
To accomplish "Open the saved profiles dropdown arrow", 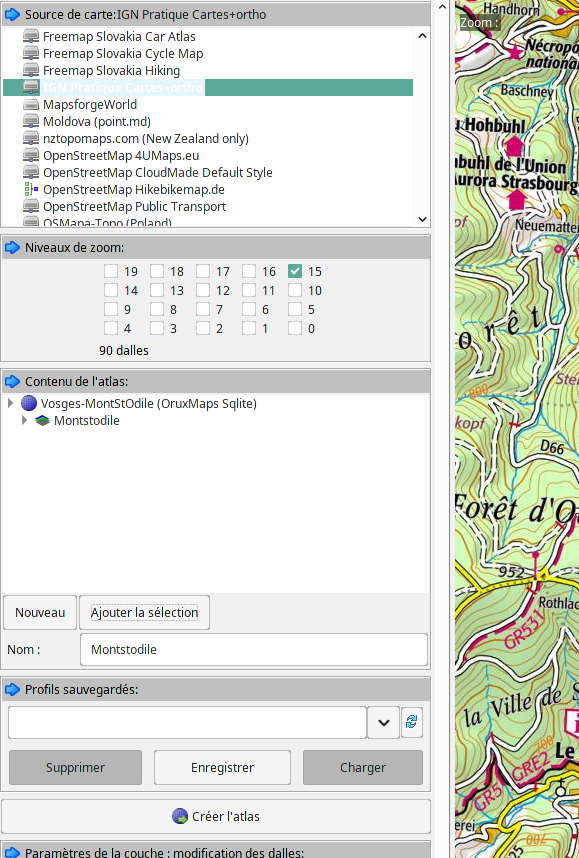I will point(384,722).
